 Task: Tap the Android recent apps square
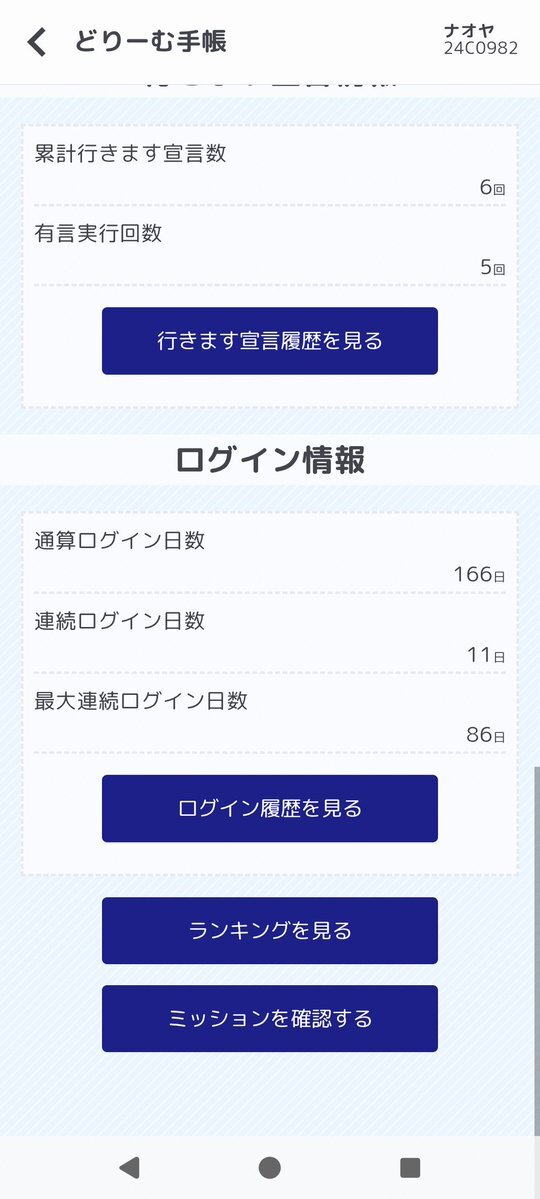coord(410,1167)
